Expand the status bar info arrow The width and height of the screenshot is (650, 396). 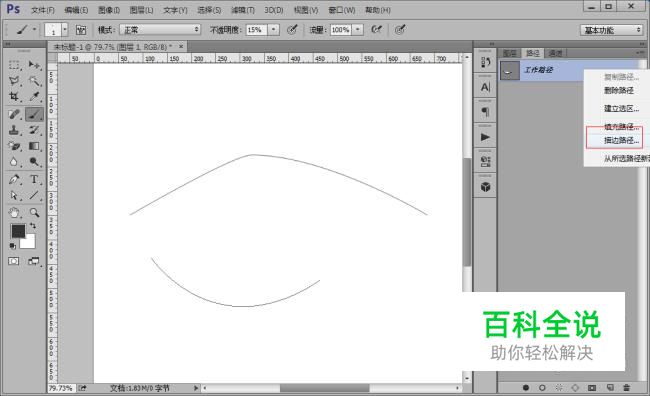pos(196,388)
